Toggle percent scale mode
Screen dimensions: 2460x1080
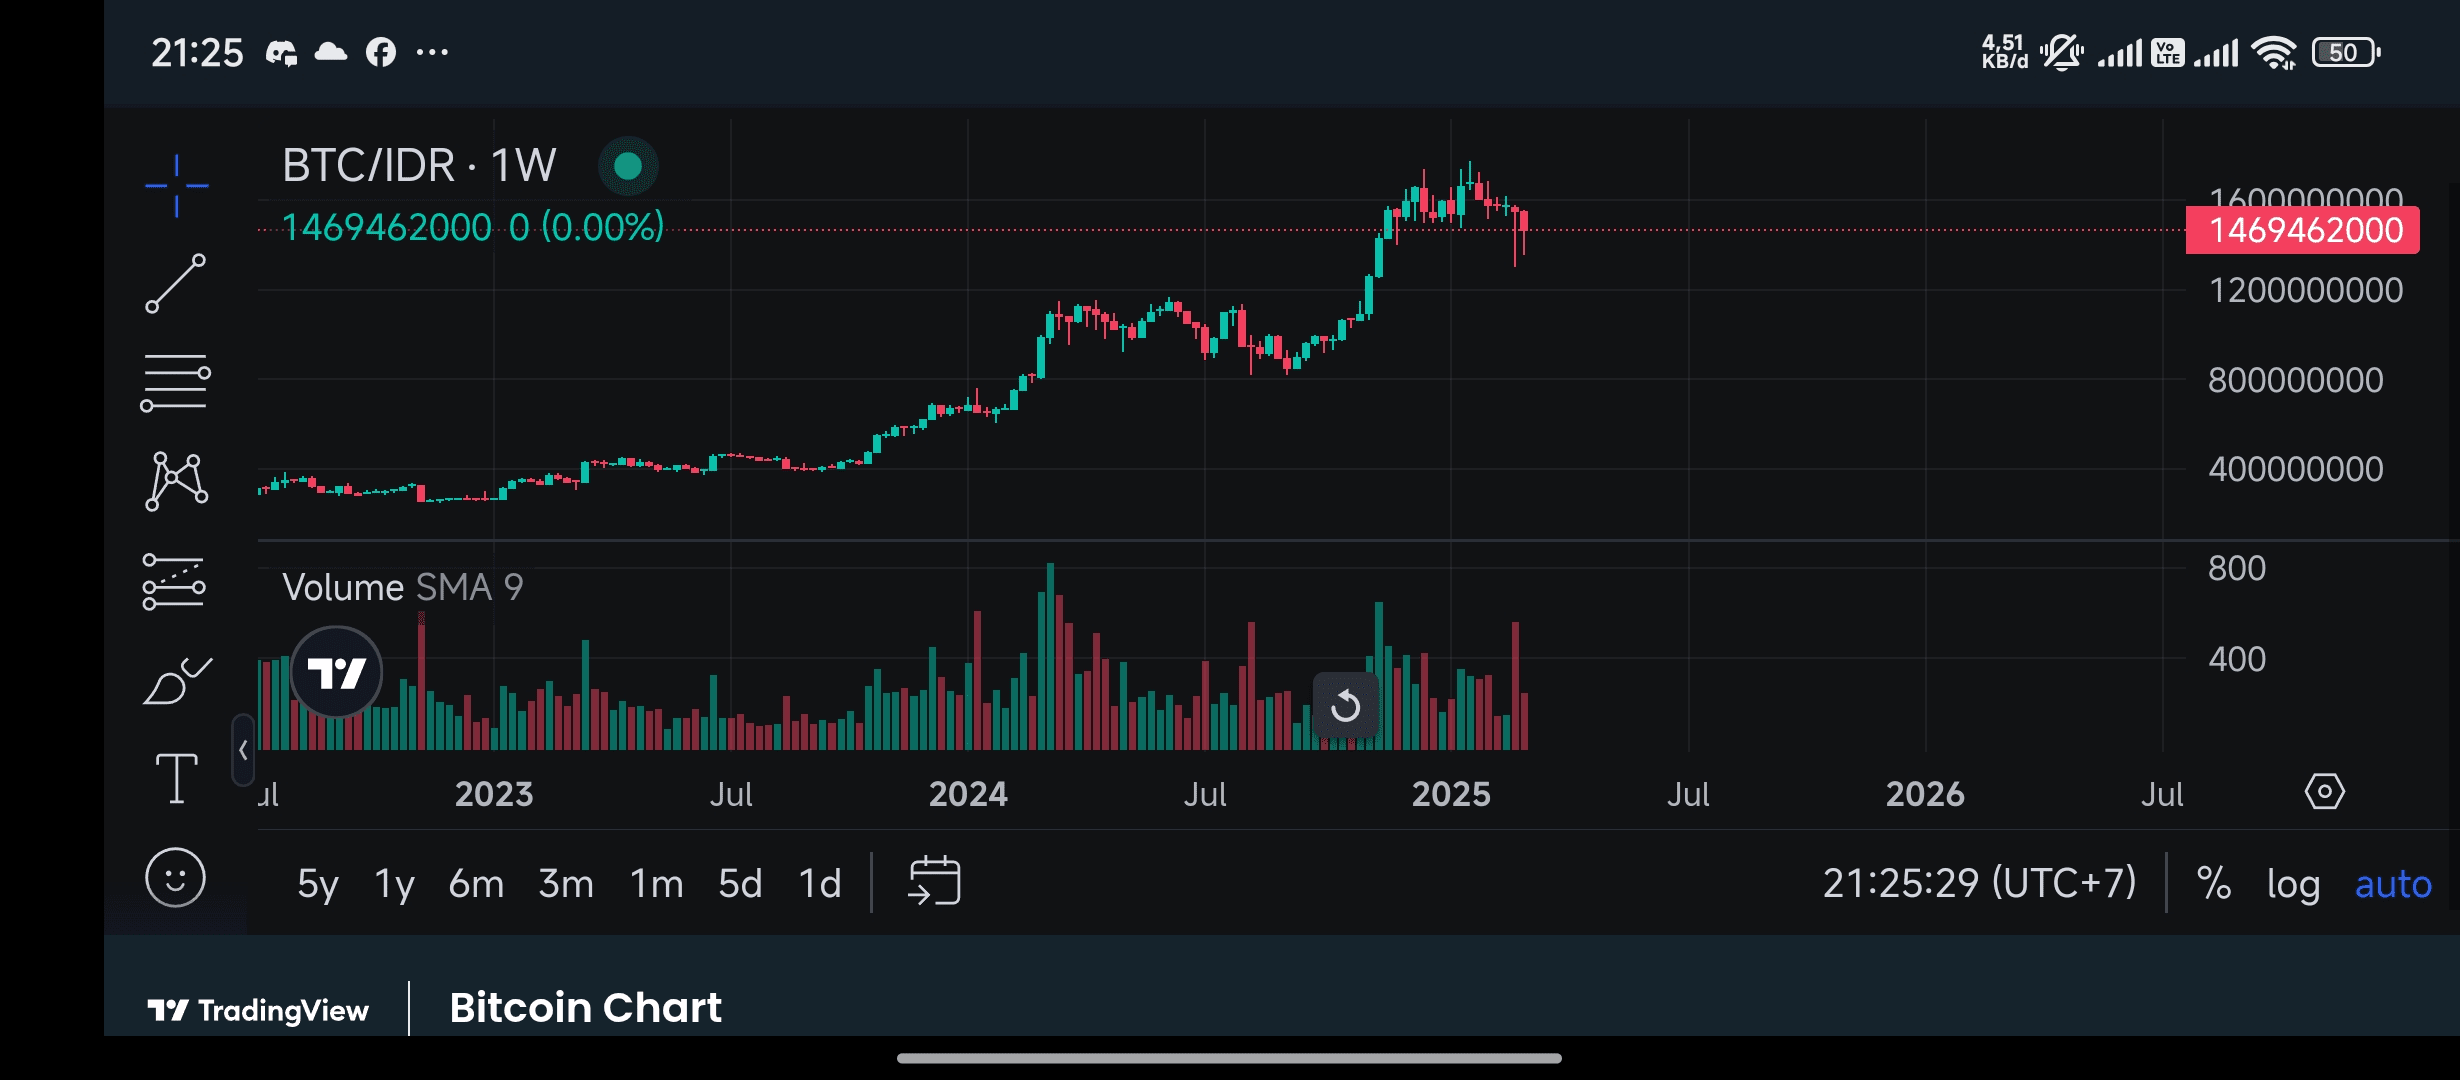click(2213, 884)
